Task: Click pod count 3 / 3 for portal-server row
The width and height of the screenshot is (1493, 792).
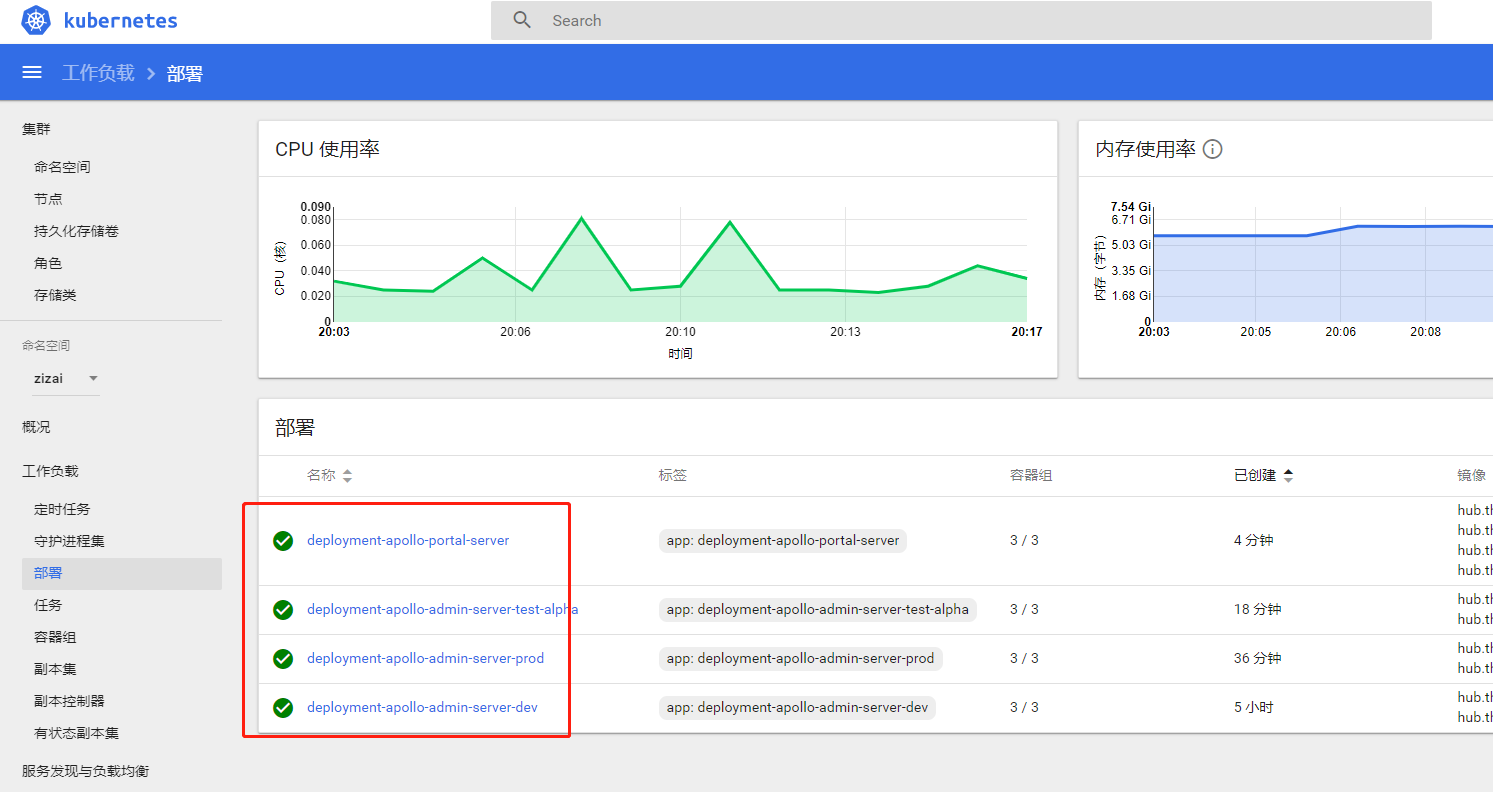Action: click(x=1024, y=540)
